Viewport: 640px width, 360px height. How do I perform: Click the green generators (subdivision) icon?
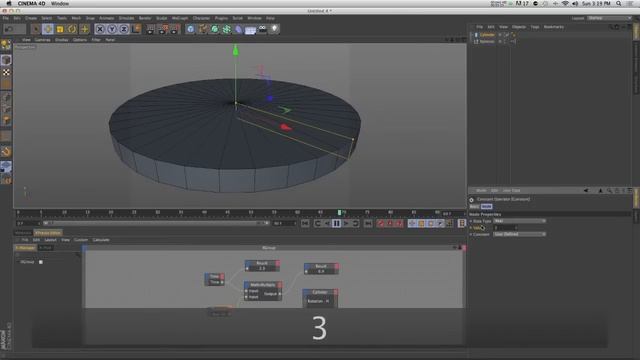tap(215, 29)
